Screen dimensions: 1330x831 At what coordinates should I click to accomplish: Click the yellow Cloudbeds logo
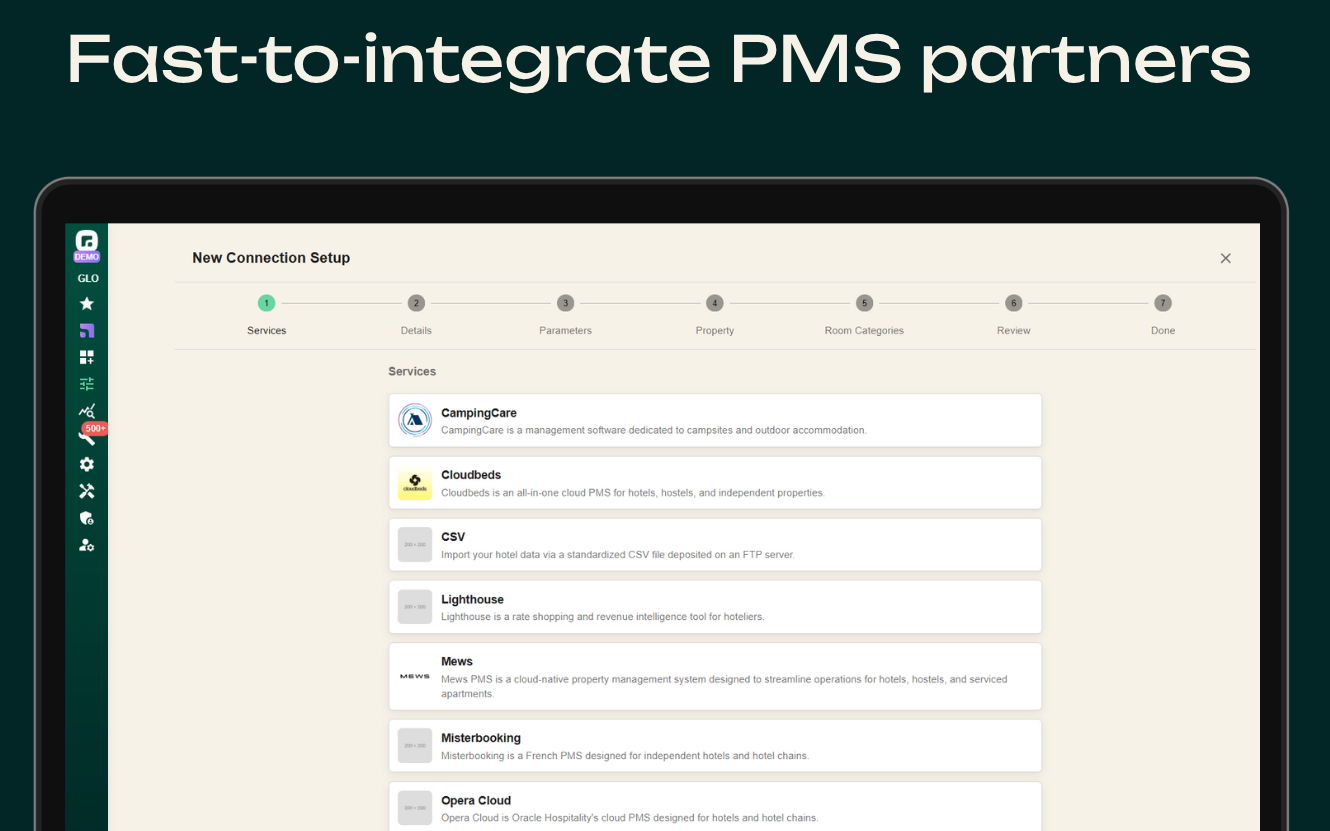(415, 483)
